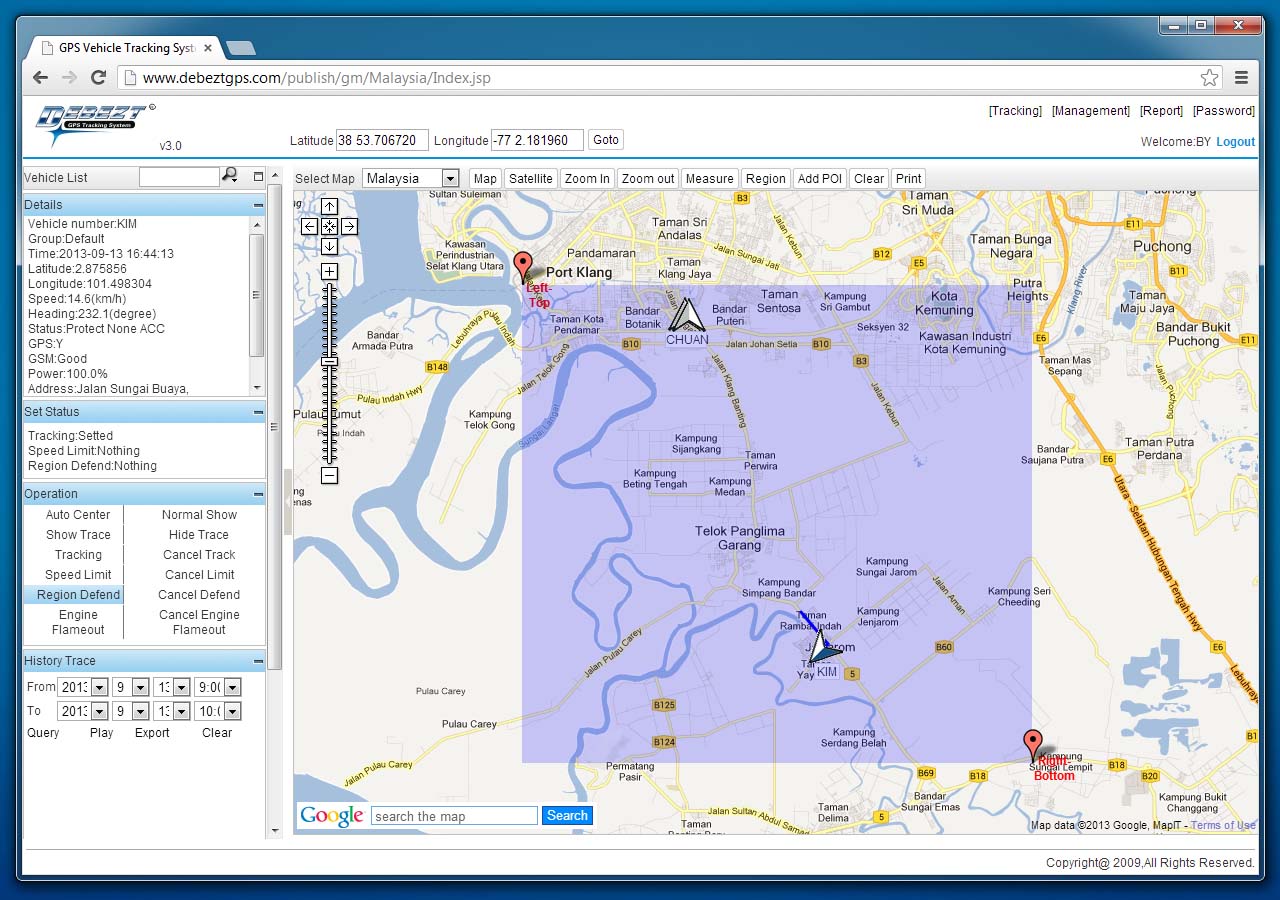Maximize the Vehicle List panel square icon
The width and height of the screenshot is (1280, 900).
(x=258, y=177)
